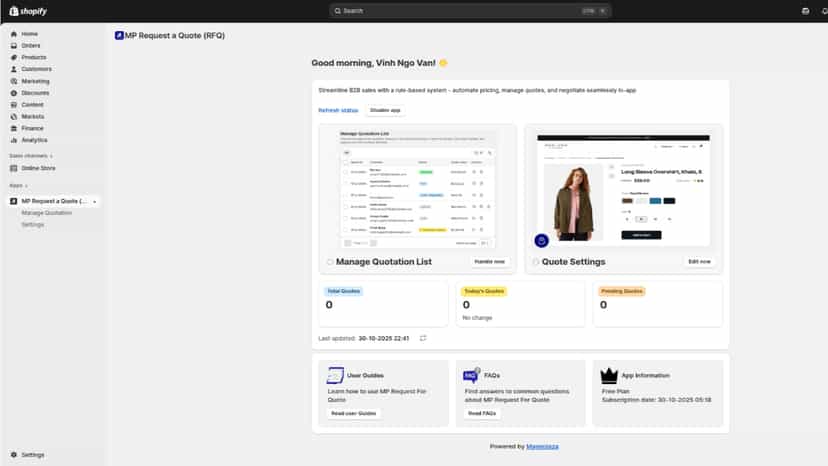Open the Powered by company link
This screenshot has height=466, width=828.
pyautogui.click(x=542, y=446)
